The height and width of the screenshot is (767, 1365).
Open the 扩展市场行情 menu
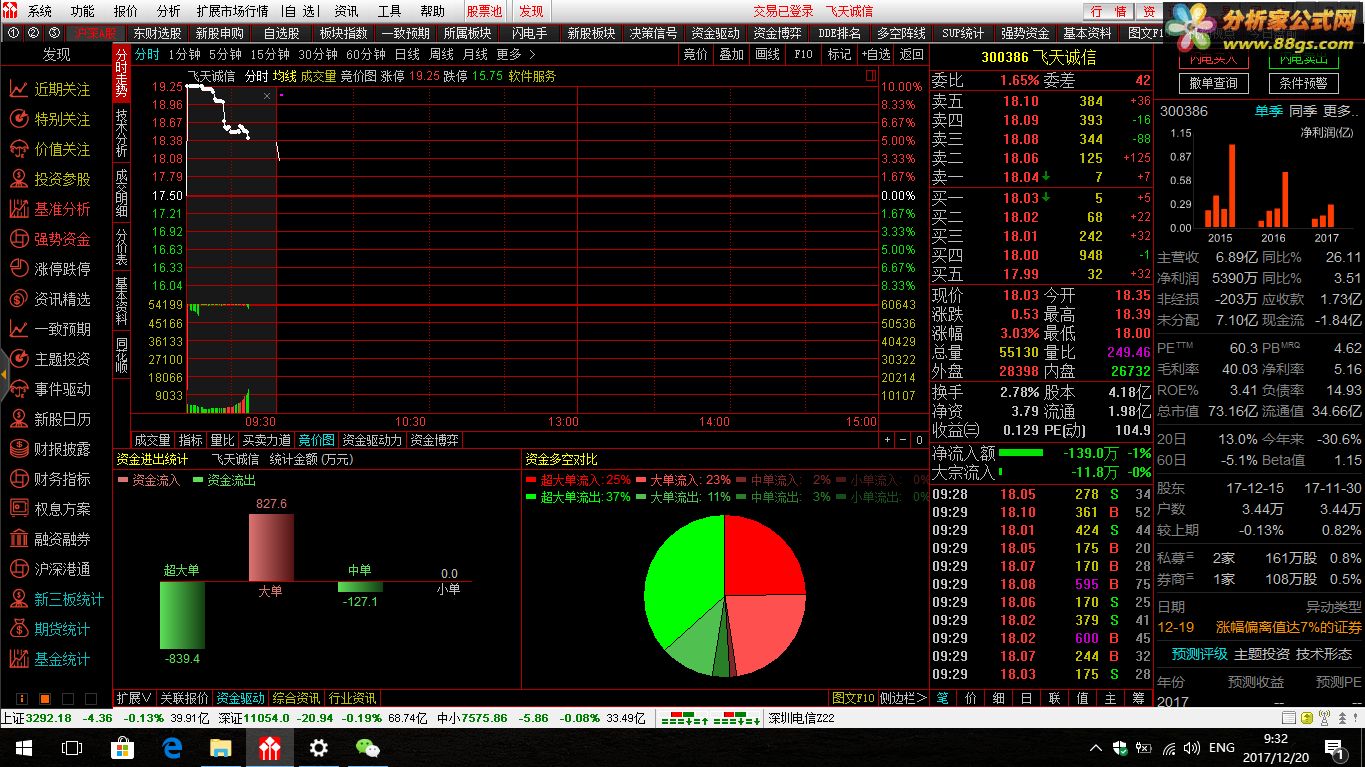(x=232, y=11)
